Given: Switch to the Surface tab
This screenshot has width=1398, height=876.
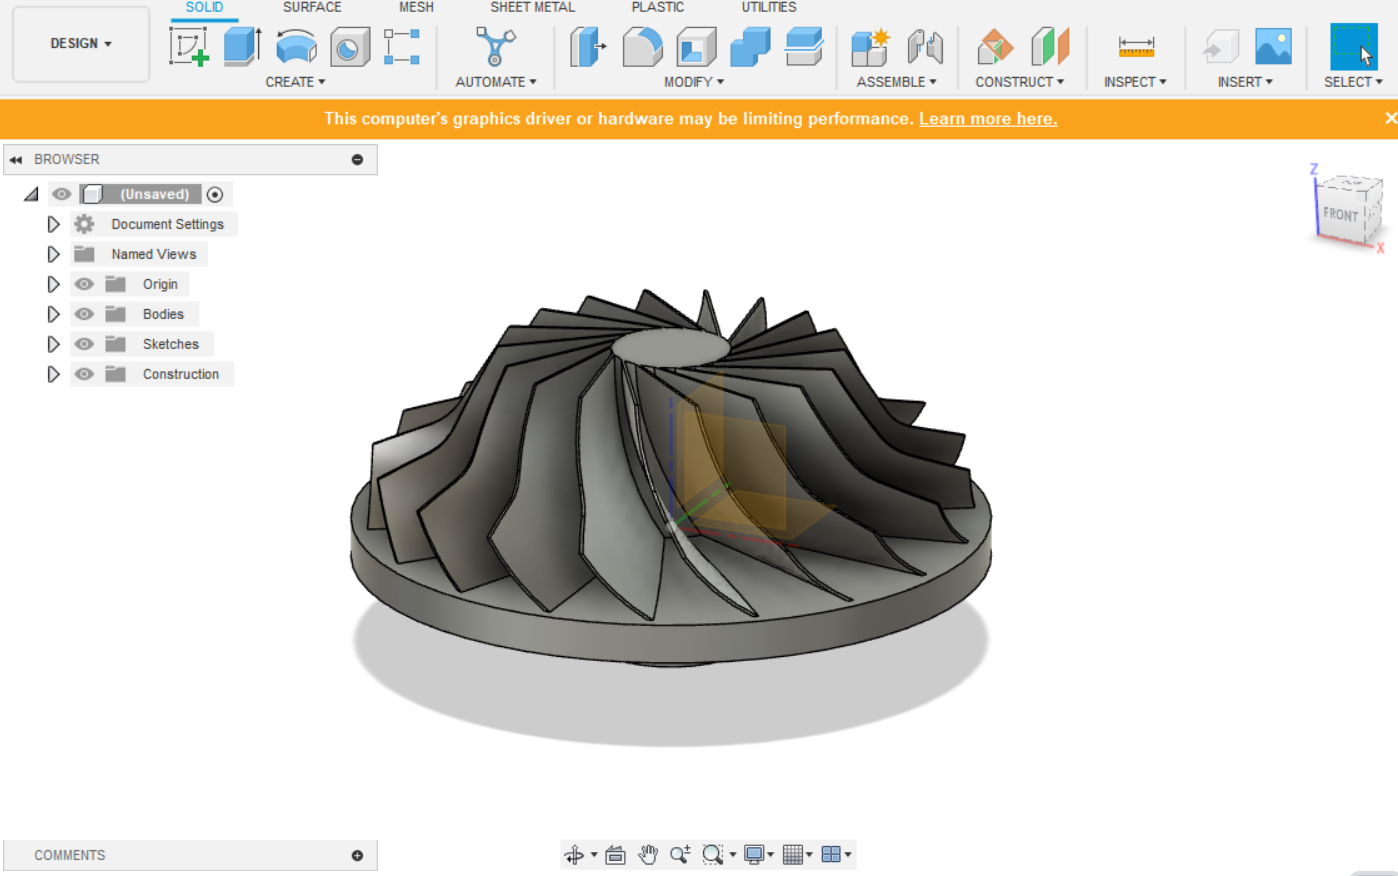Looking at the screenshot, I should tap(311, 7).
